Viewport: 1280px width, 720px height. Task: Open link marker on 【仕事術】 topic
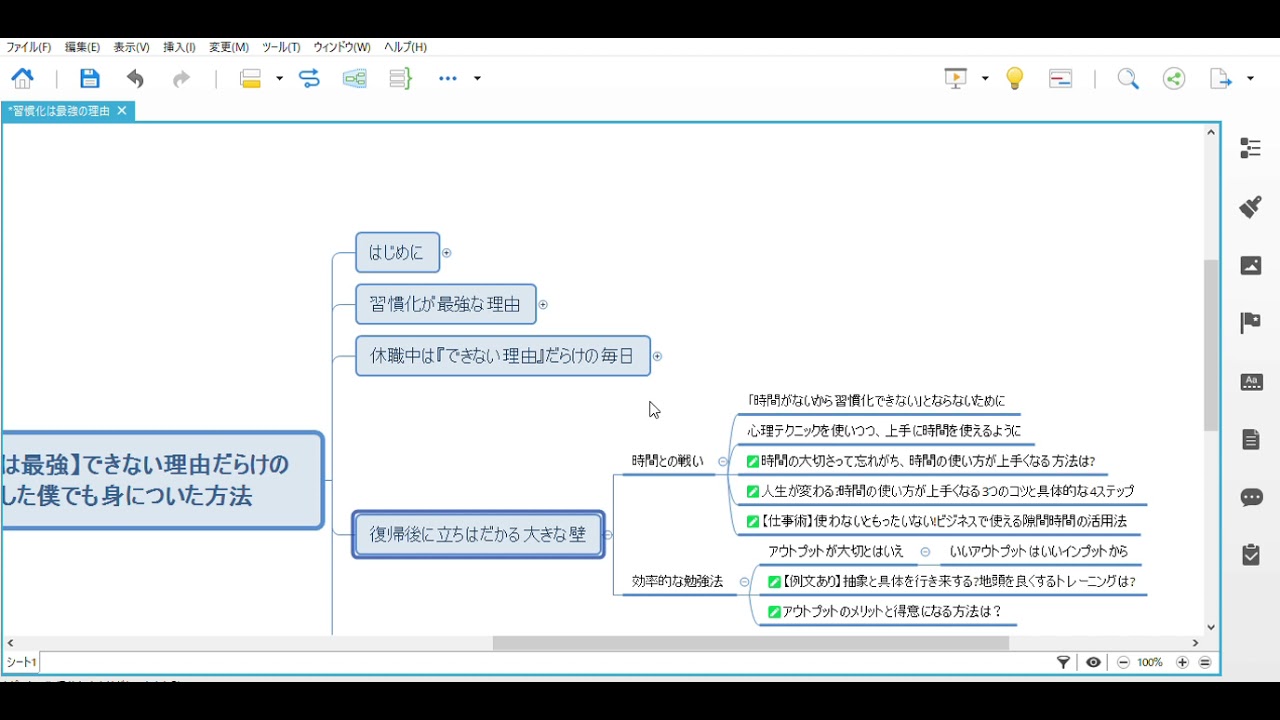[753, 522]
